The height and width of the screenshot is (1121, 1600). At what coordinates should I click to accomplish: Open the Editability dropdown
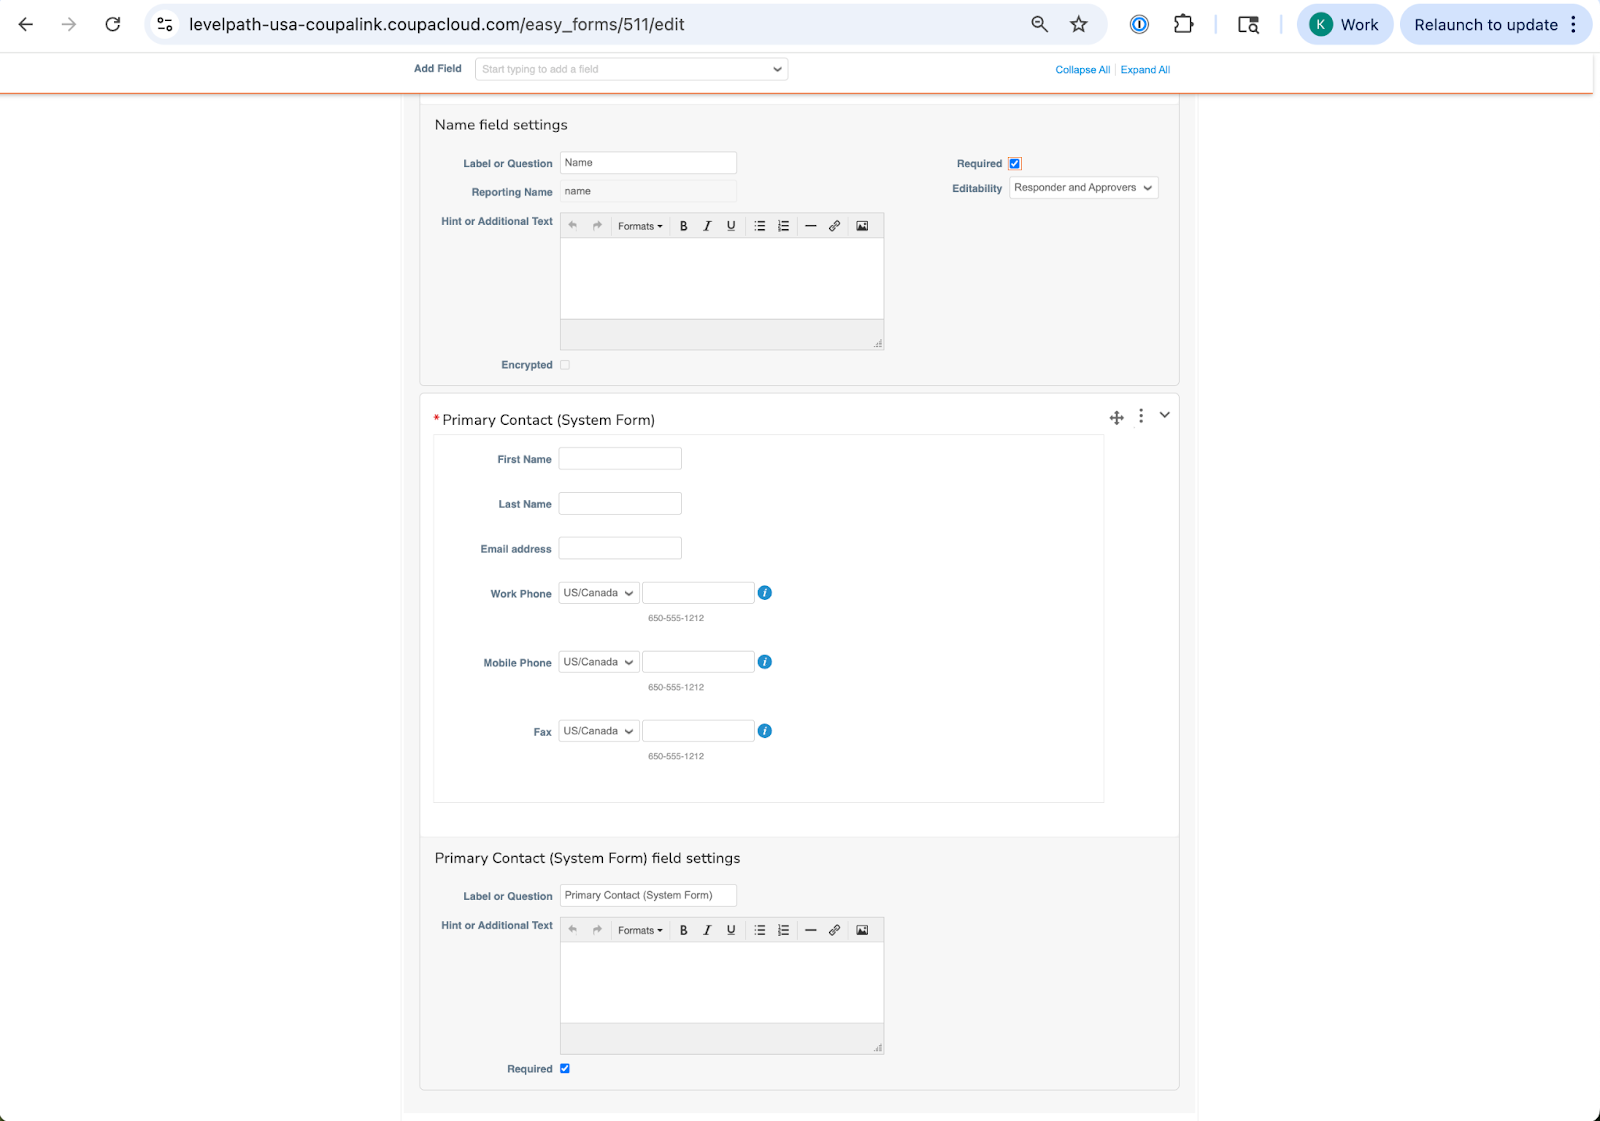coord(1083,188)
